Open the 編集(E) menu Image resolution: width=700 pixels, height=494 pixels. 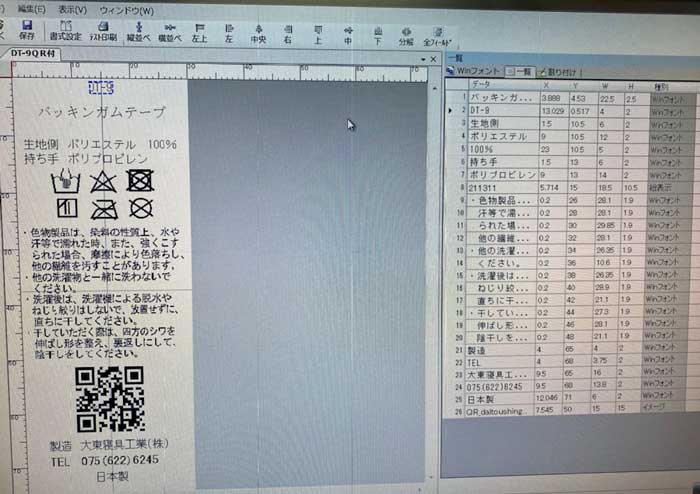(32, 8)
